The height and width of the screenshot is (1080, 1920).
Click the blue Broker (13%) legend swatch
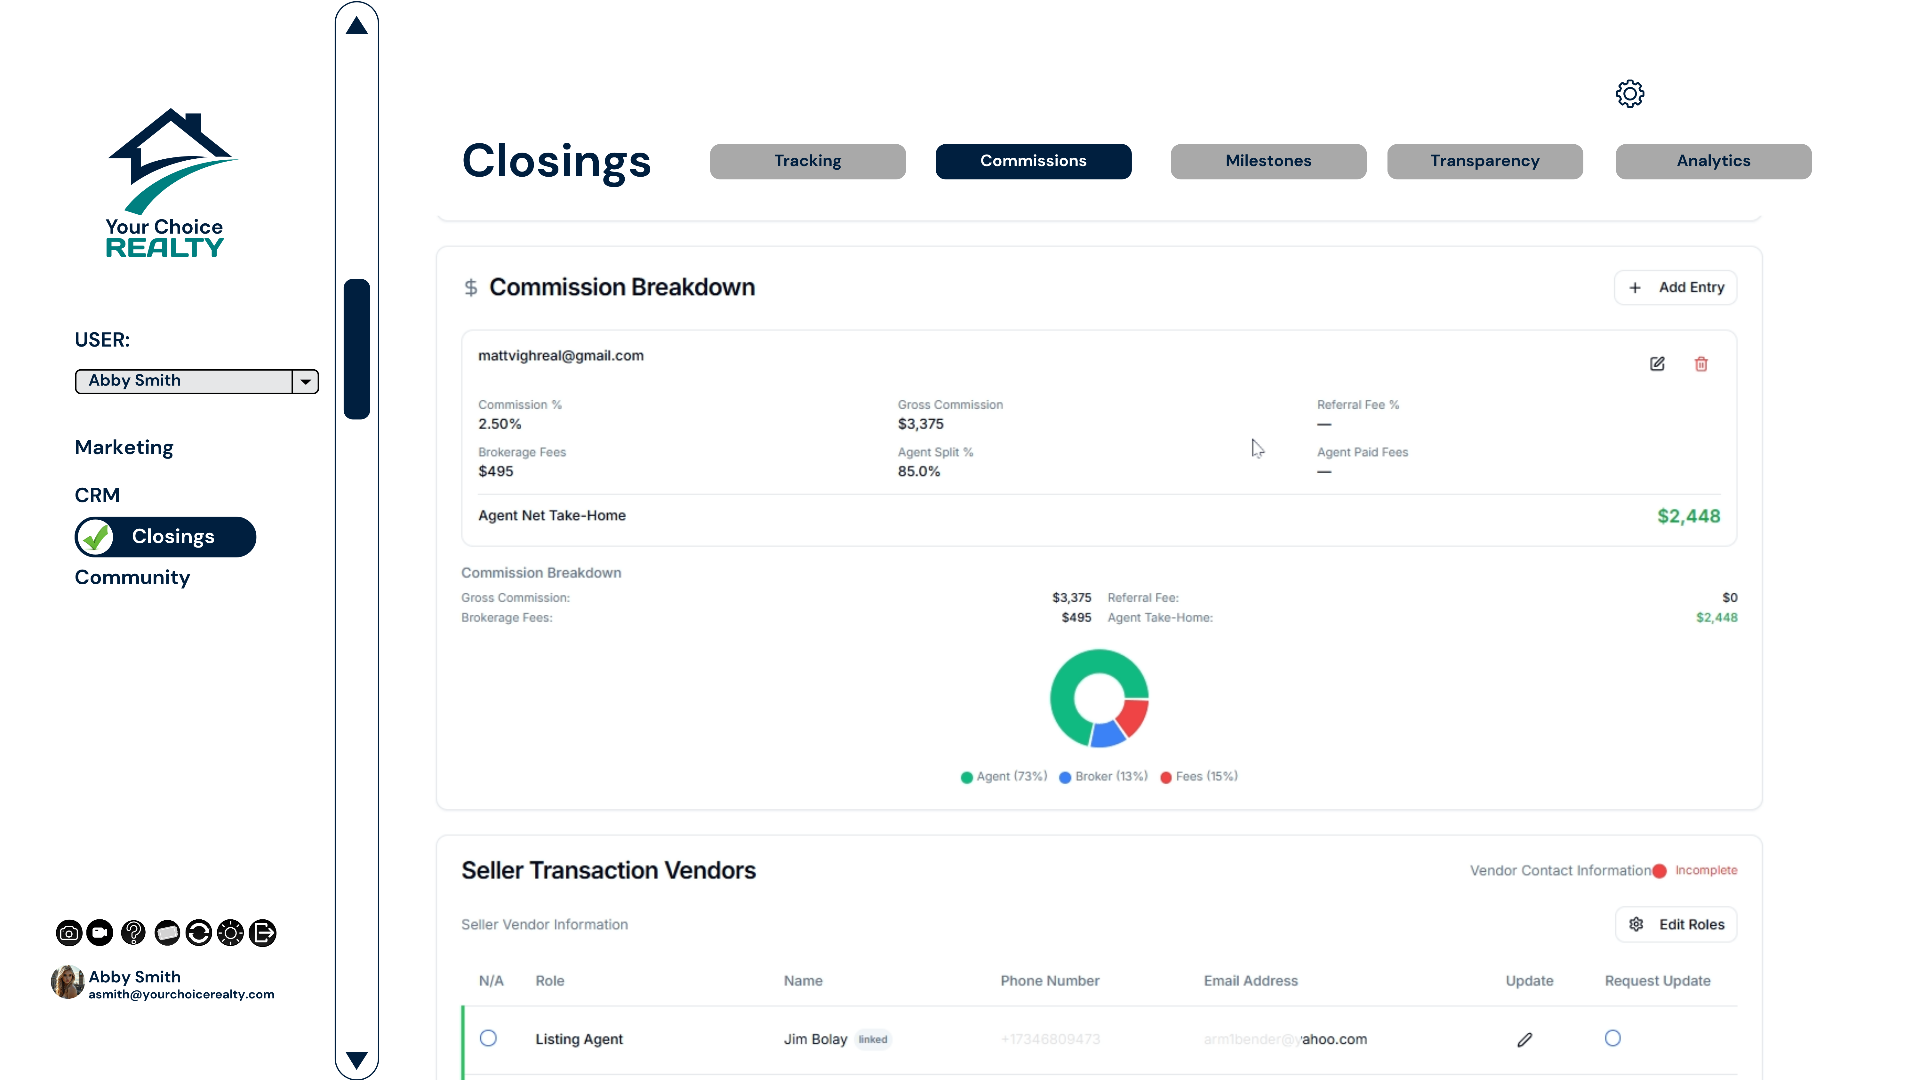pos(1065,777)
